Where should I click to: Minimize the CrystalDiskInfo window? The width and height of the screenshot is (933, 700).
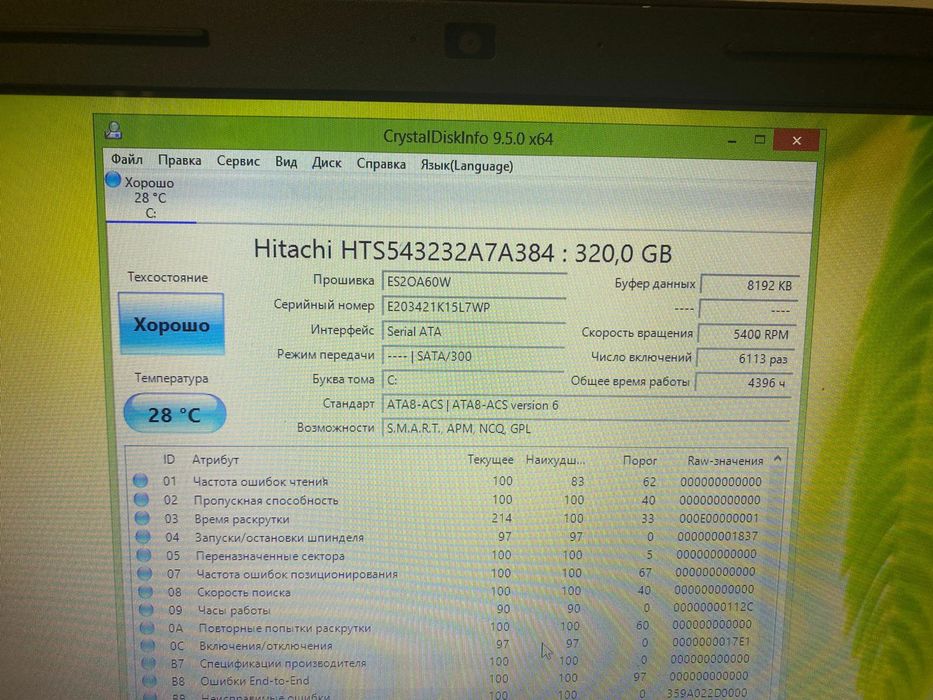(x=732, y=140)
